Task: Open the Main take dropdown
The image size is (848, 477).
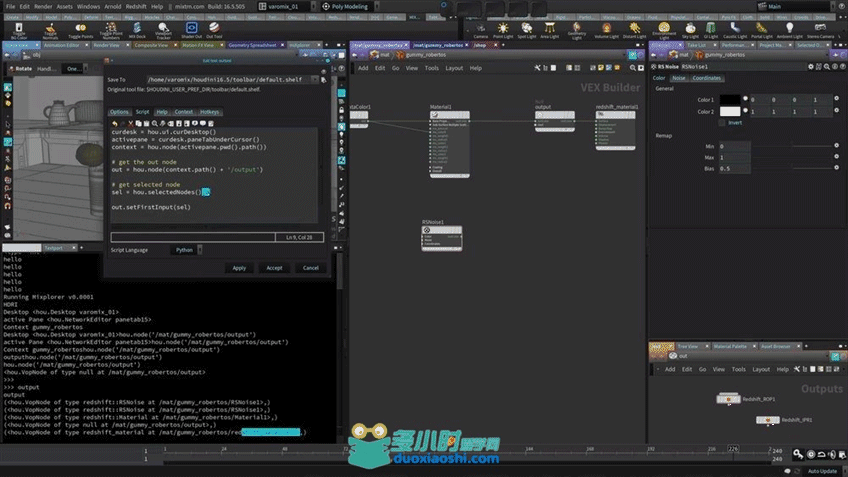Action: (x=796, y=6)
